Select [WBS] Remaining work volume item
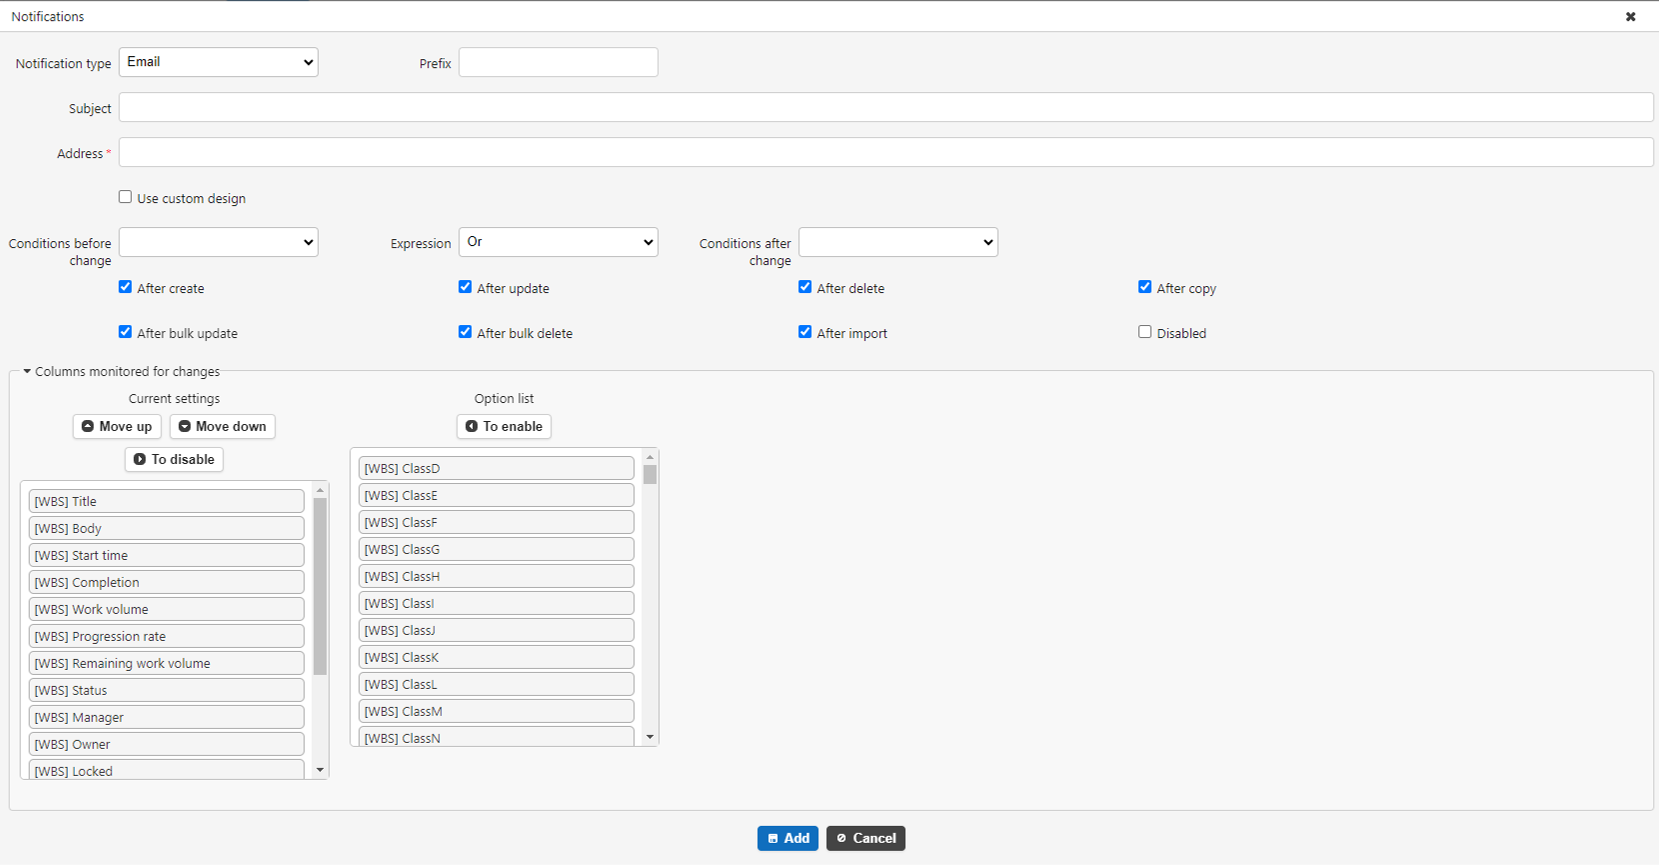Viewport: 1659px width, 865px height. click(166, 663)
